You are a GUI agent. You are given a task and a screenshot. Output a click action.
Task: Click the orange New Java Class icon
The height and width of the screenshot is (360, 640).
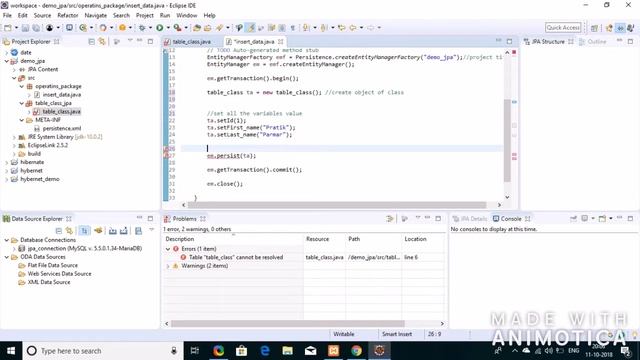[x=122, y=28]
